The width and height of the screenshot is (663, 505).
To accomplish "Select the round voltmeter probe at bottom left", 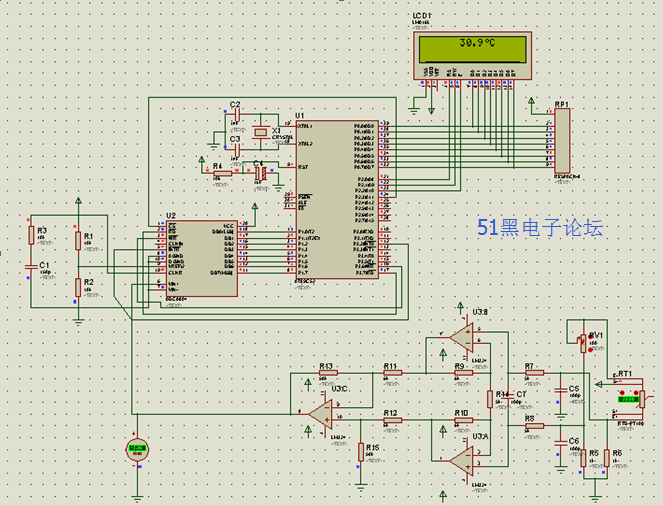I will [137, 449].
